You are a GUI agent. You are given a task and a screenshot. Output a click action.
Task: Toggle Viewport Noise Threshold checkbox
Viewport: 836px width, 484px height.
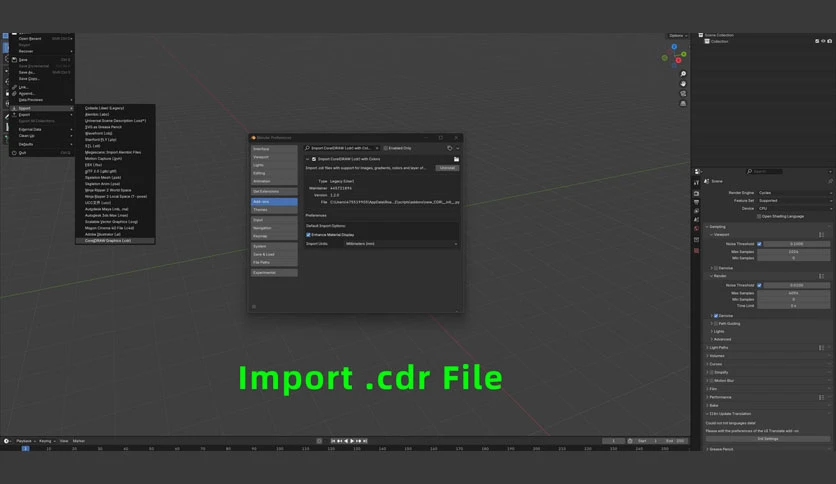759,244
